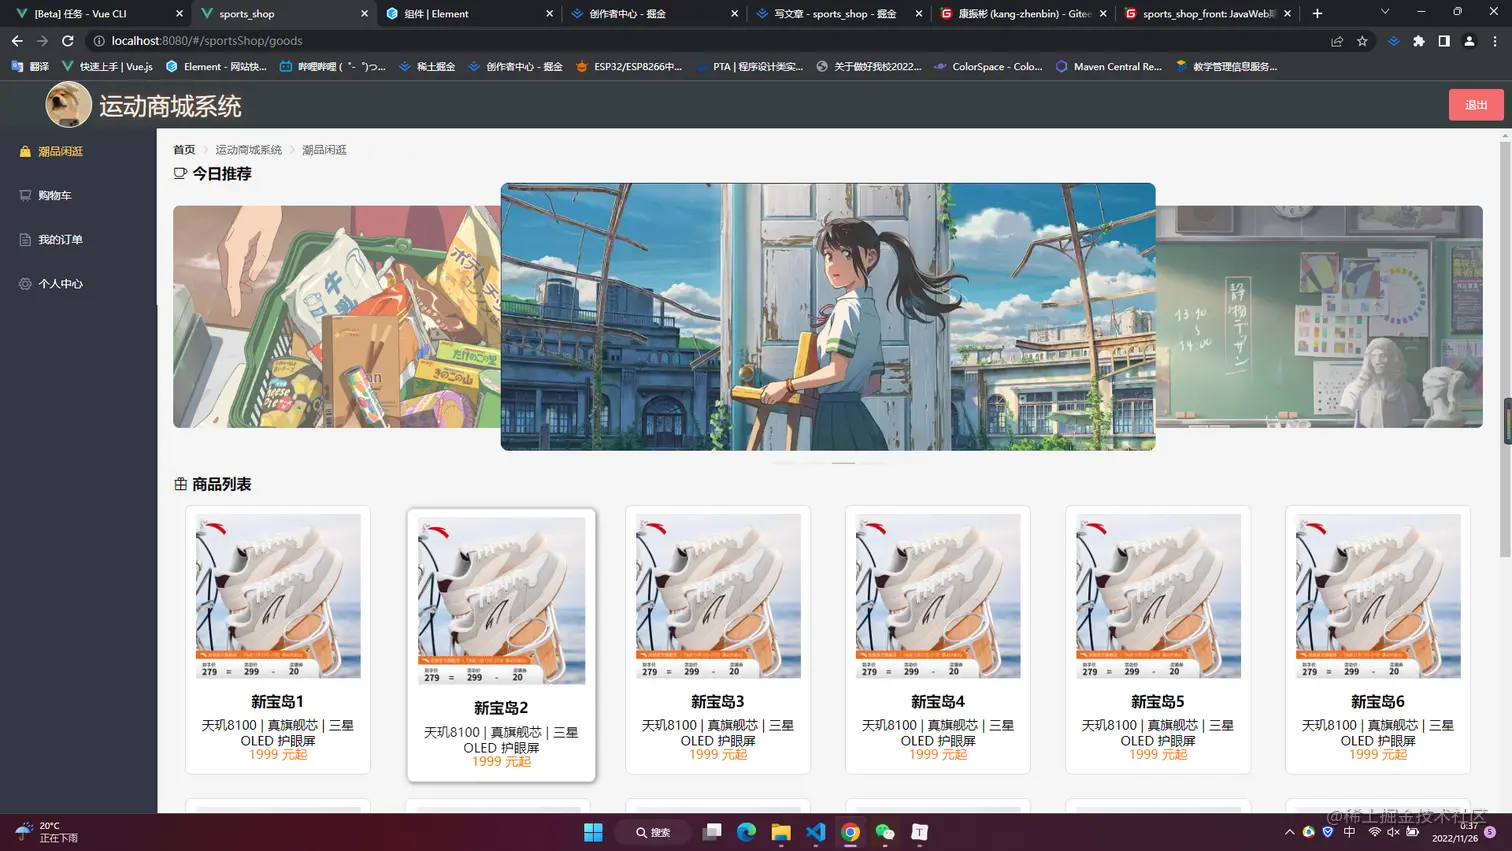
Task: Open product card 新宝岛1
Action: (278, 639)
